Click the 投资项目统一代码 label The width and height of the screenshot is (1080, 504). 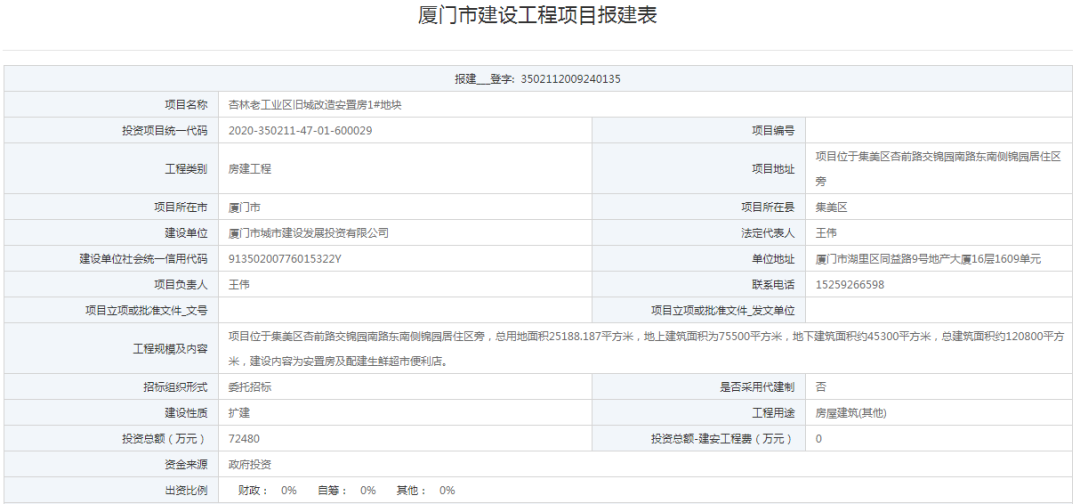point(164,131)
